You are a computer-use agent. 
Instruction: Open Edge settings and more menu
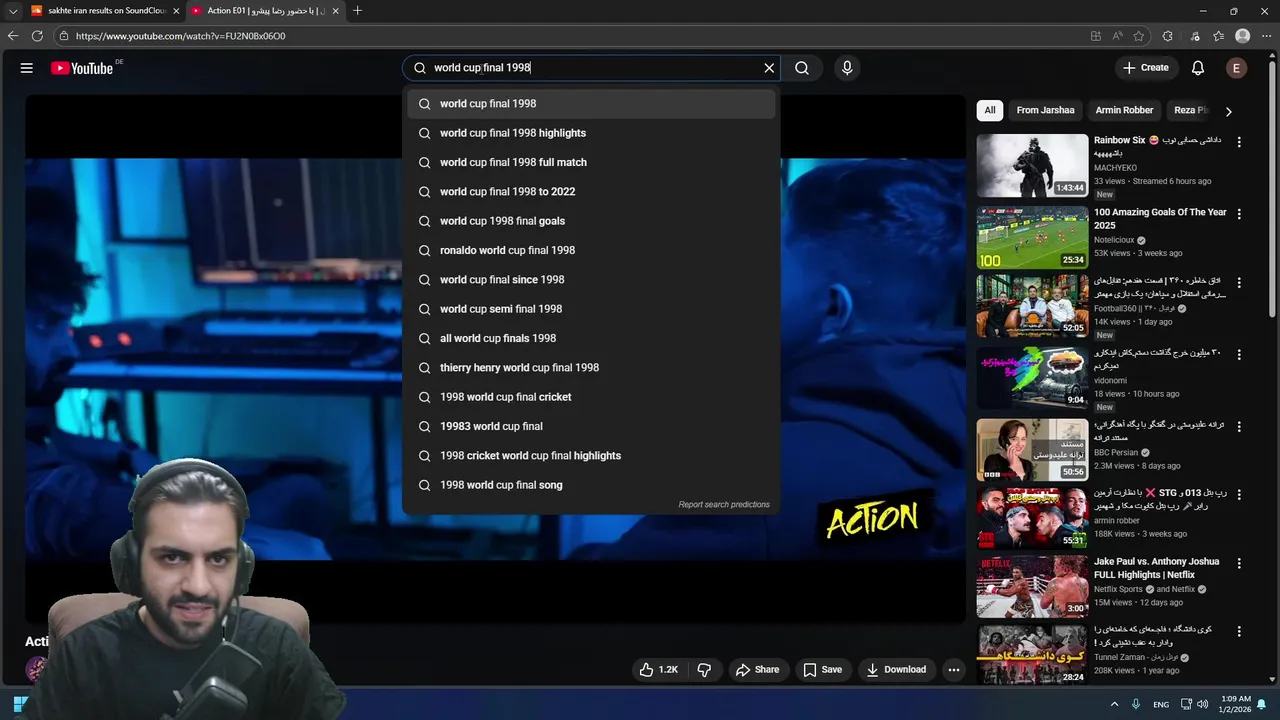(x=1266, y=36)
